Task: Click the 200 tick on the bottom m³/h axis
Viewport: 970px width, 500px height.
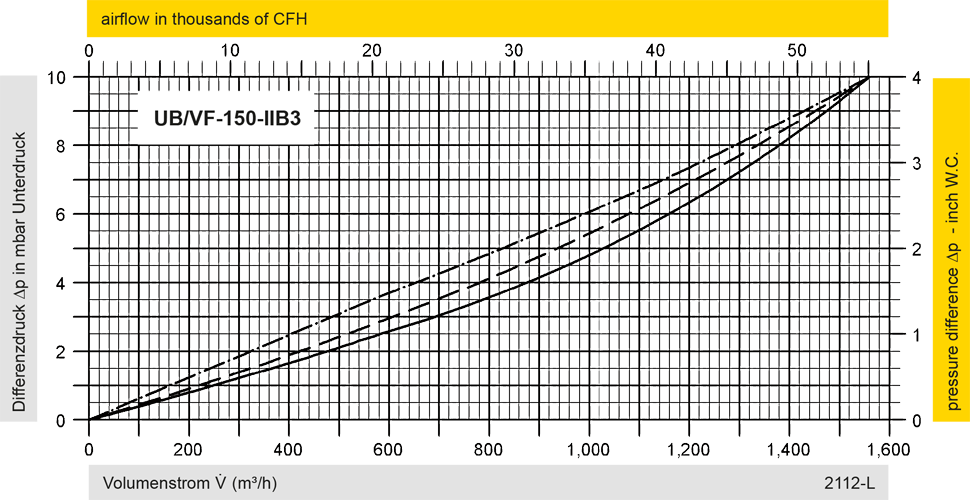Action: coord(189,446)
